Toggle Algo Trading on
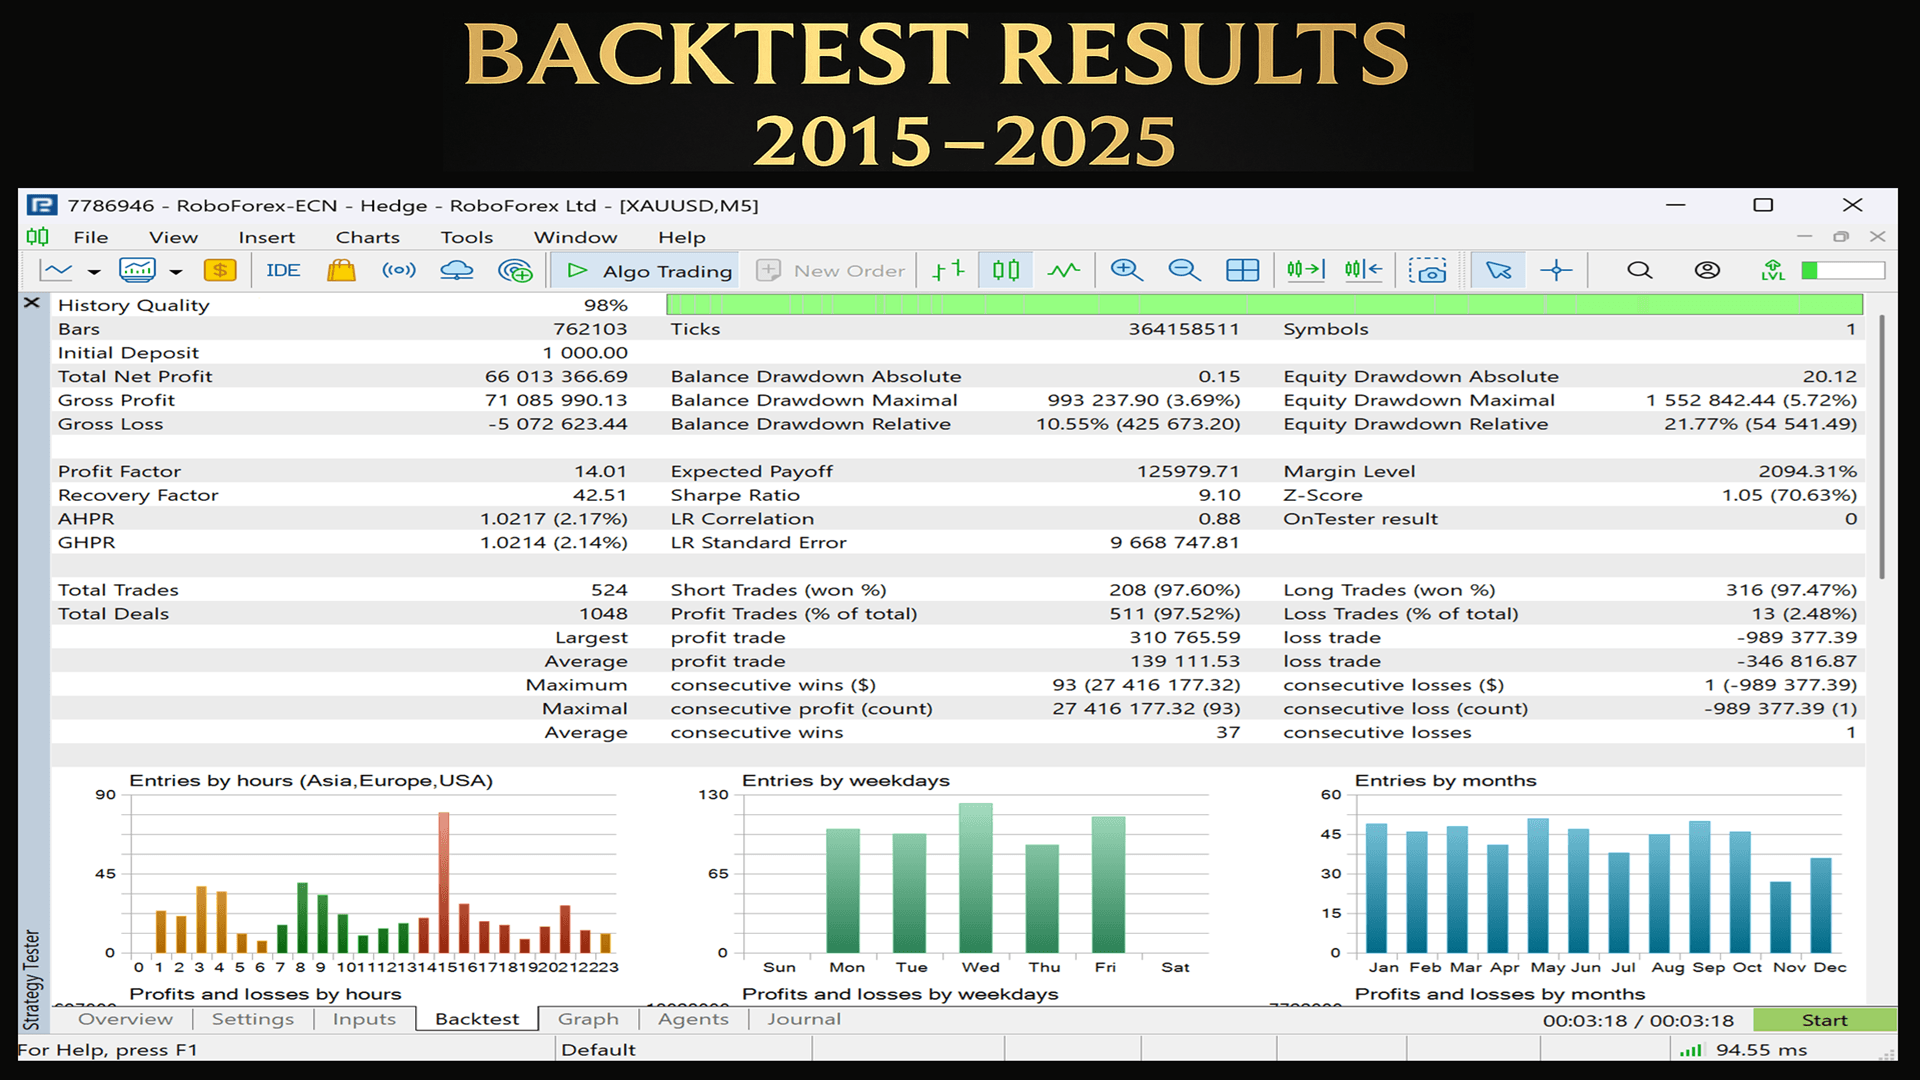This screenshot has height=1080, width=1920. (x=649, y=270)
